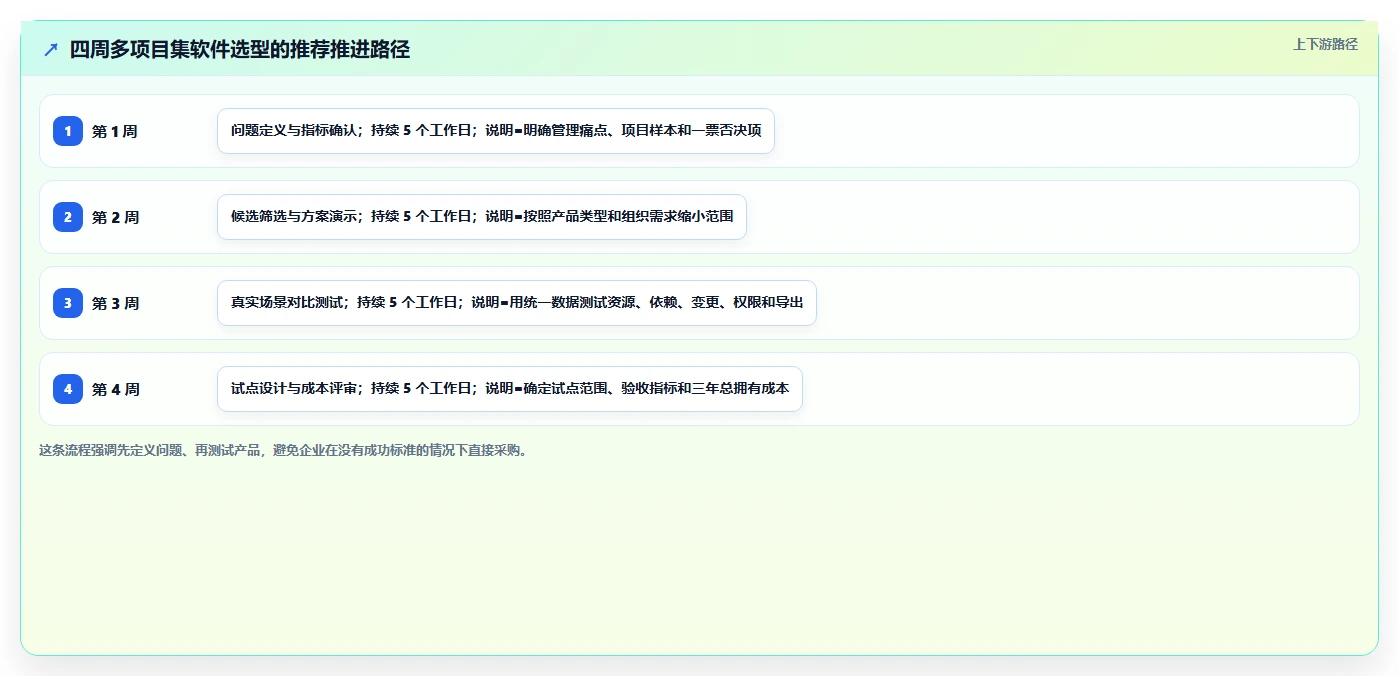Click the 上下游路径 label
Viewport: 1399px width, 676px height.
coord(1325,44)
